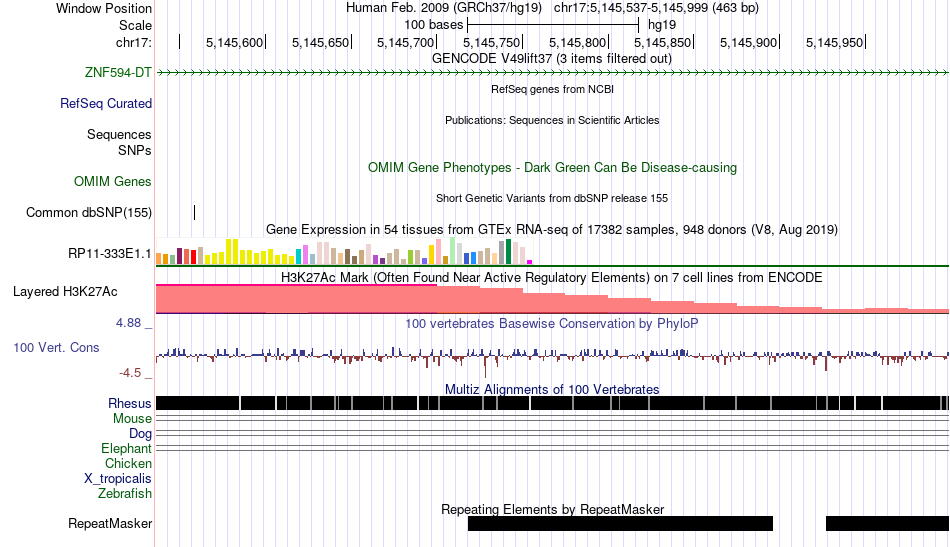
Task: Click the common dbSNP variant tick mark
Action: point(194,213)
